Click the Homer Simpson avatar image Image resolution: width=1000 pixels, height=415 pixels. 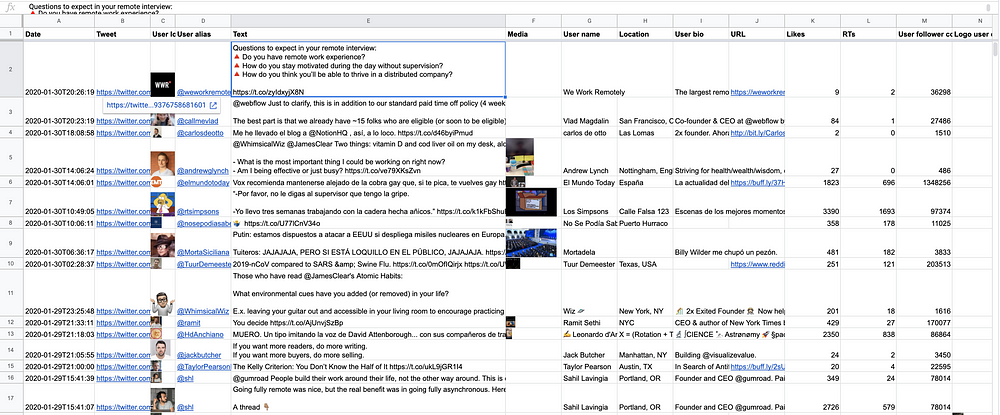tap(163, 205)
